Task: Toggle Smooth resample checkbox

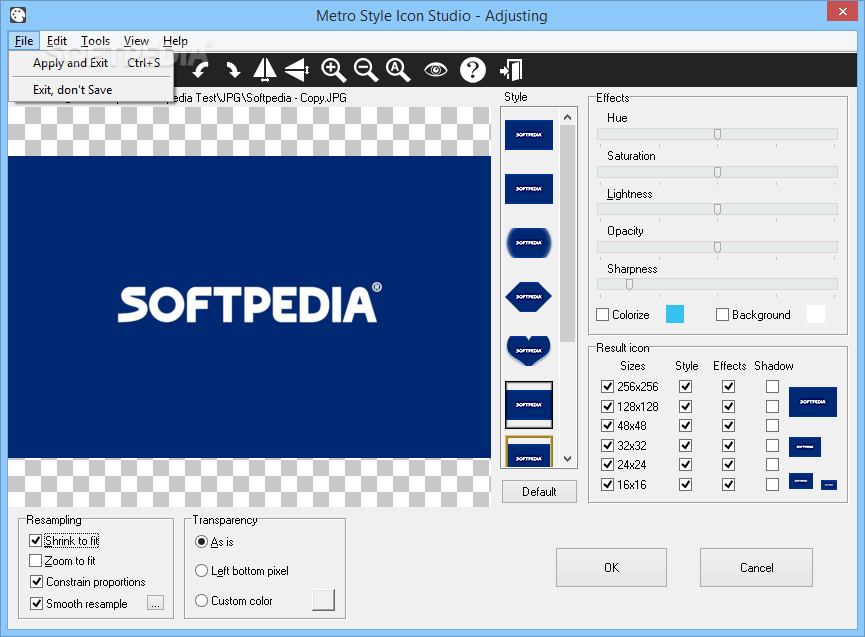Action: pos(36,603)
